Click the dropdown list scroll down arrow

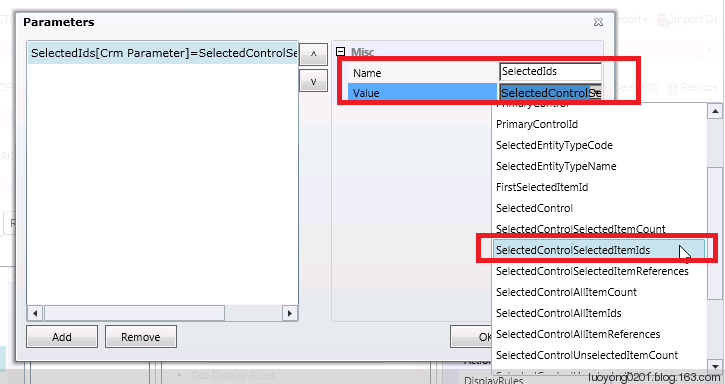[x=715, y=365]
